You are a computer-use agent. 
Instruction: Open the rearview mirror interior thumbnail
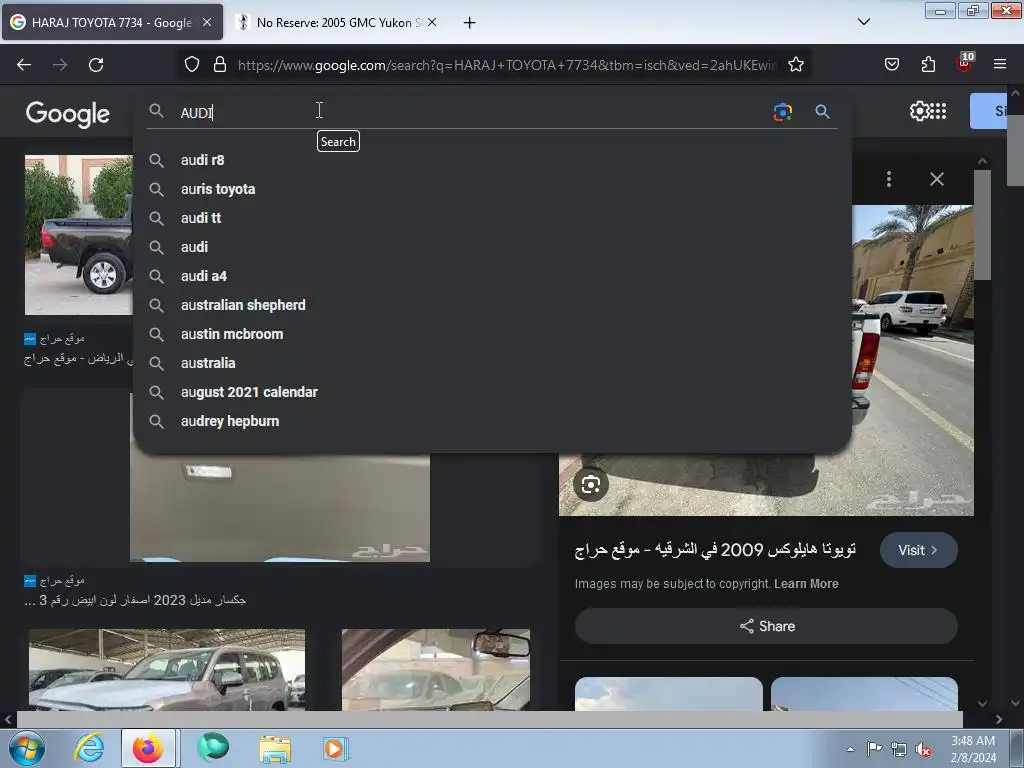point(436,669)
